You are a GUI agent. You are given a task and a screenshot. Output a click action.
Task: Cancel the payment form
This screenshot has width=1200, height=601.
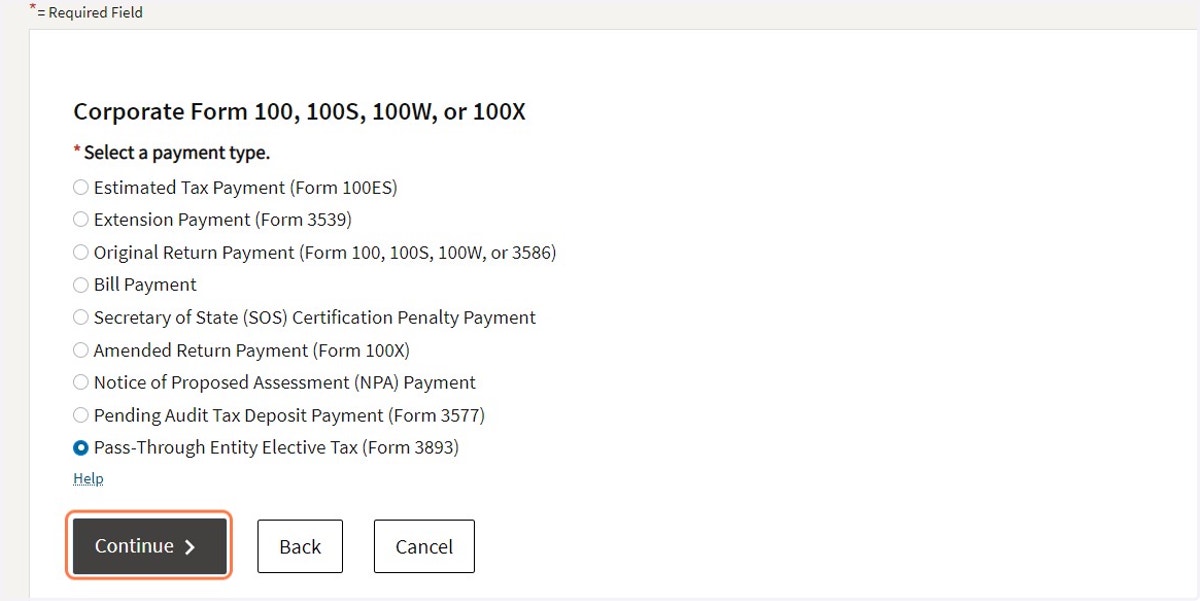pos(424,546)
